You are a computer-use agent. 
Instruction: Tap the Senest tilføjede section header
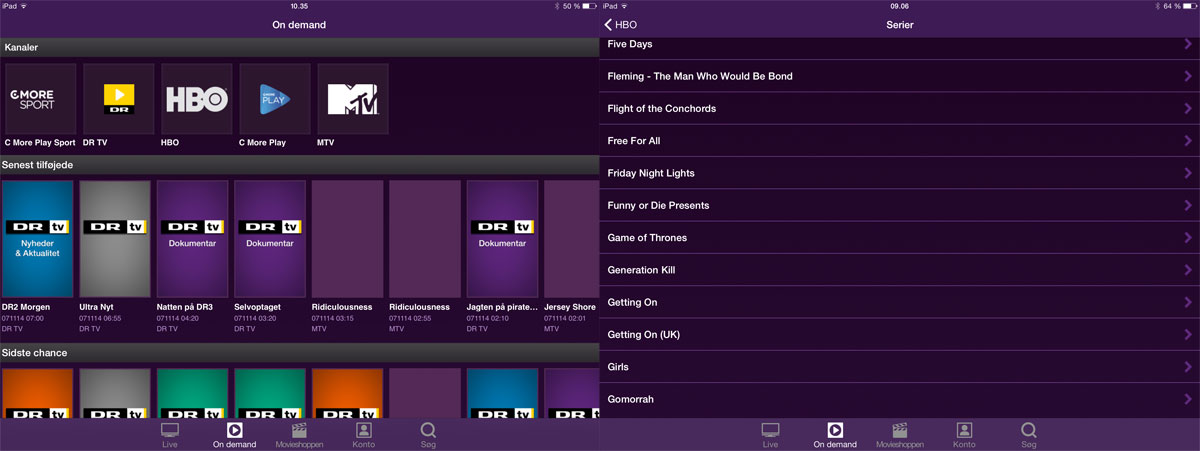[299, 164]
